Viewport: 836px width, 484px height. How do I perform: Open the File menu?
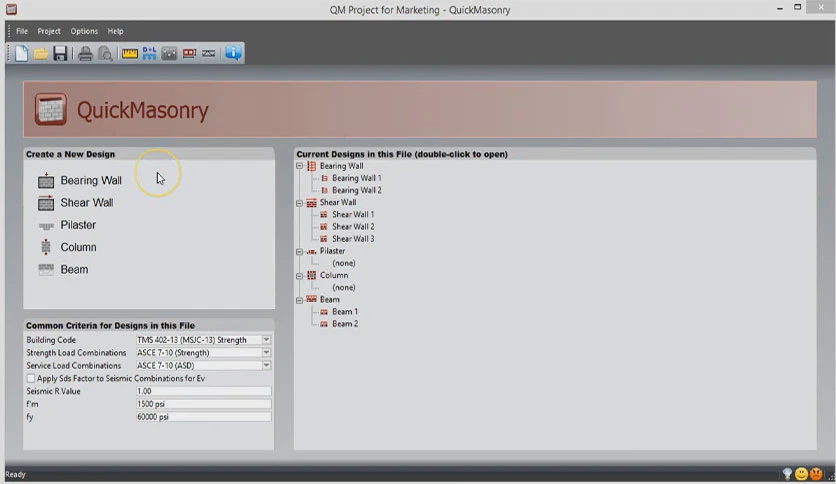click(x=22, y=31)
